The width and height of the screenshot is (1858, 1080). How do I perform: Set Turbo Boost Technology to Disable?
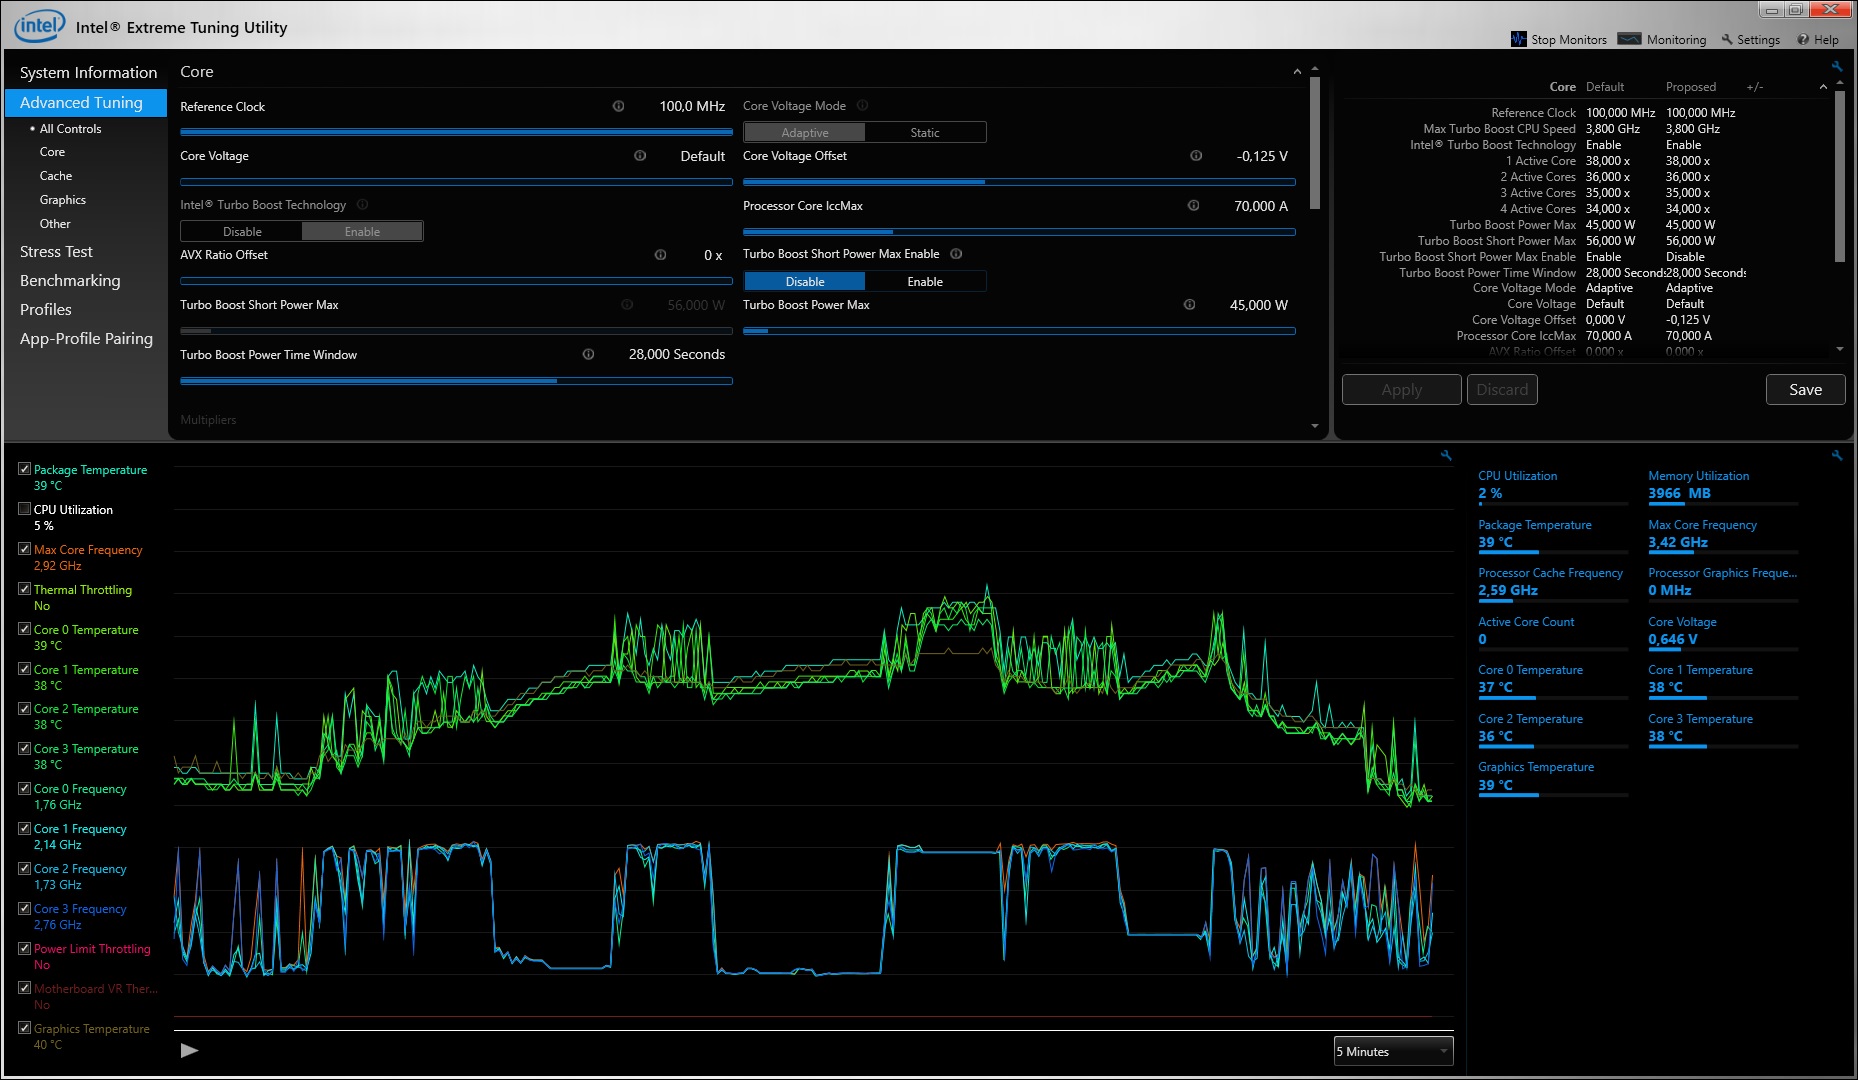click(x=242, y=232)
